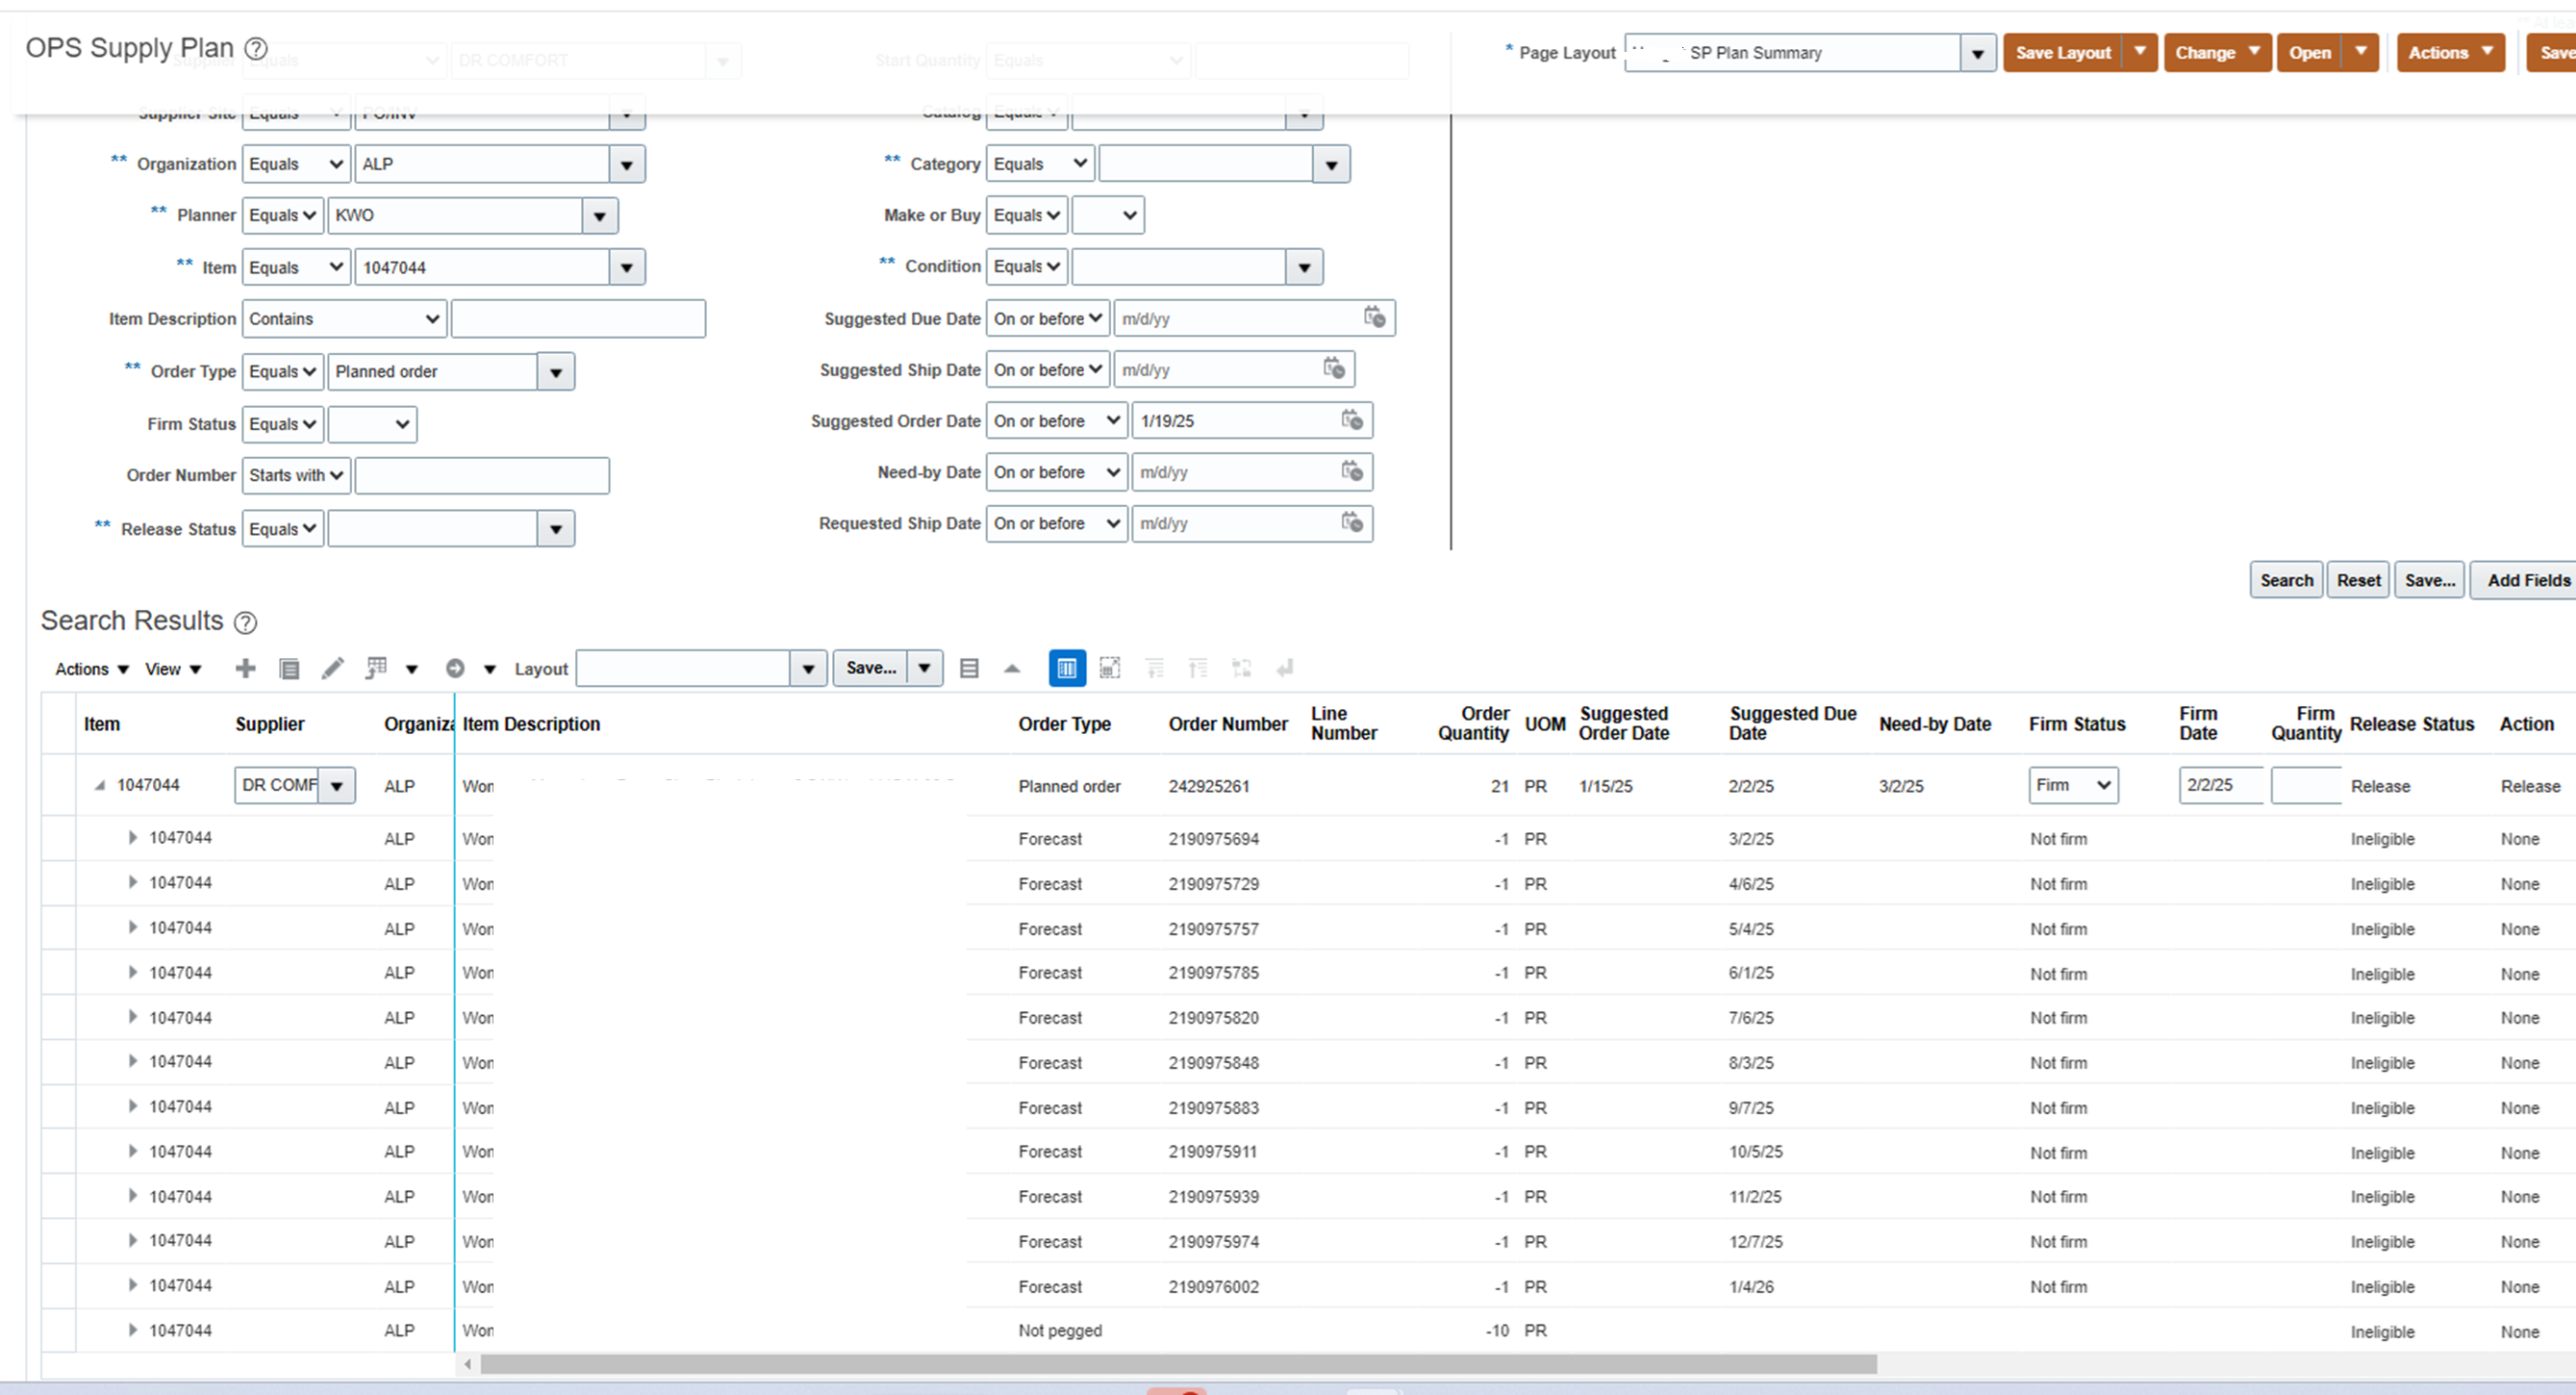Open the Organization ALP value dropdown arrow
Image resolution: width=2576 pixels, height=1395 pixels.
[x=627, y=164]
